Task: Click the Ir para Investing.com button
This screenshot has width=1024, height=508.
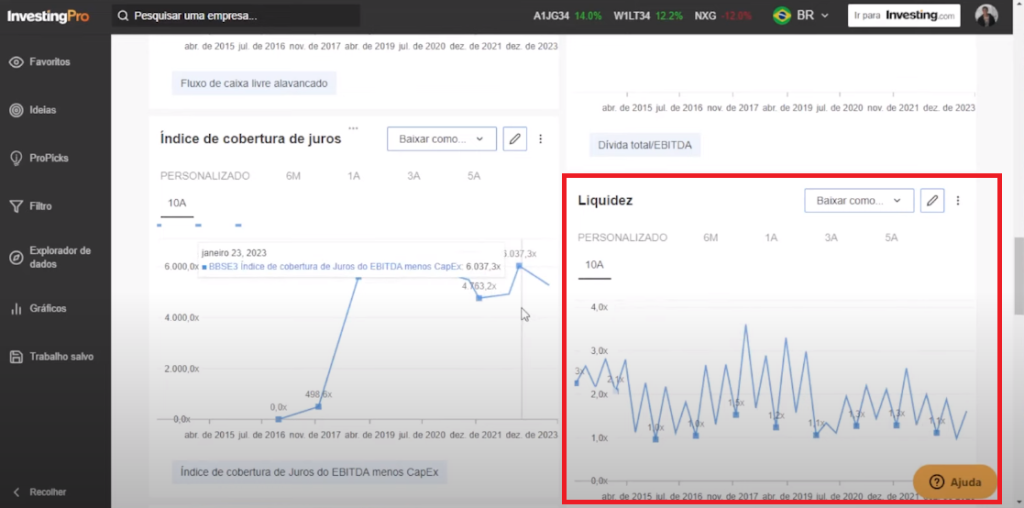Action: coord(904,16)
